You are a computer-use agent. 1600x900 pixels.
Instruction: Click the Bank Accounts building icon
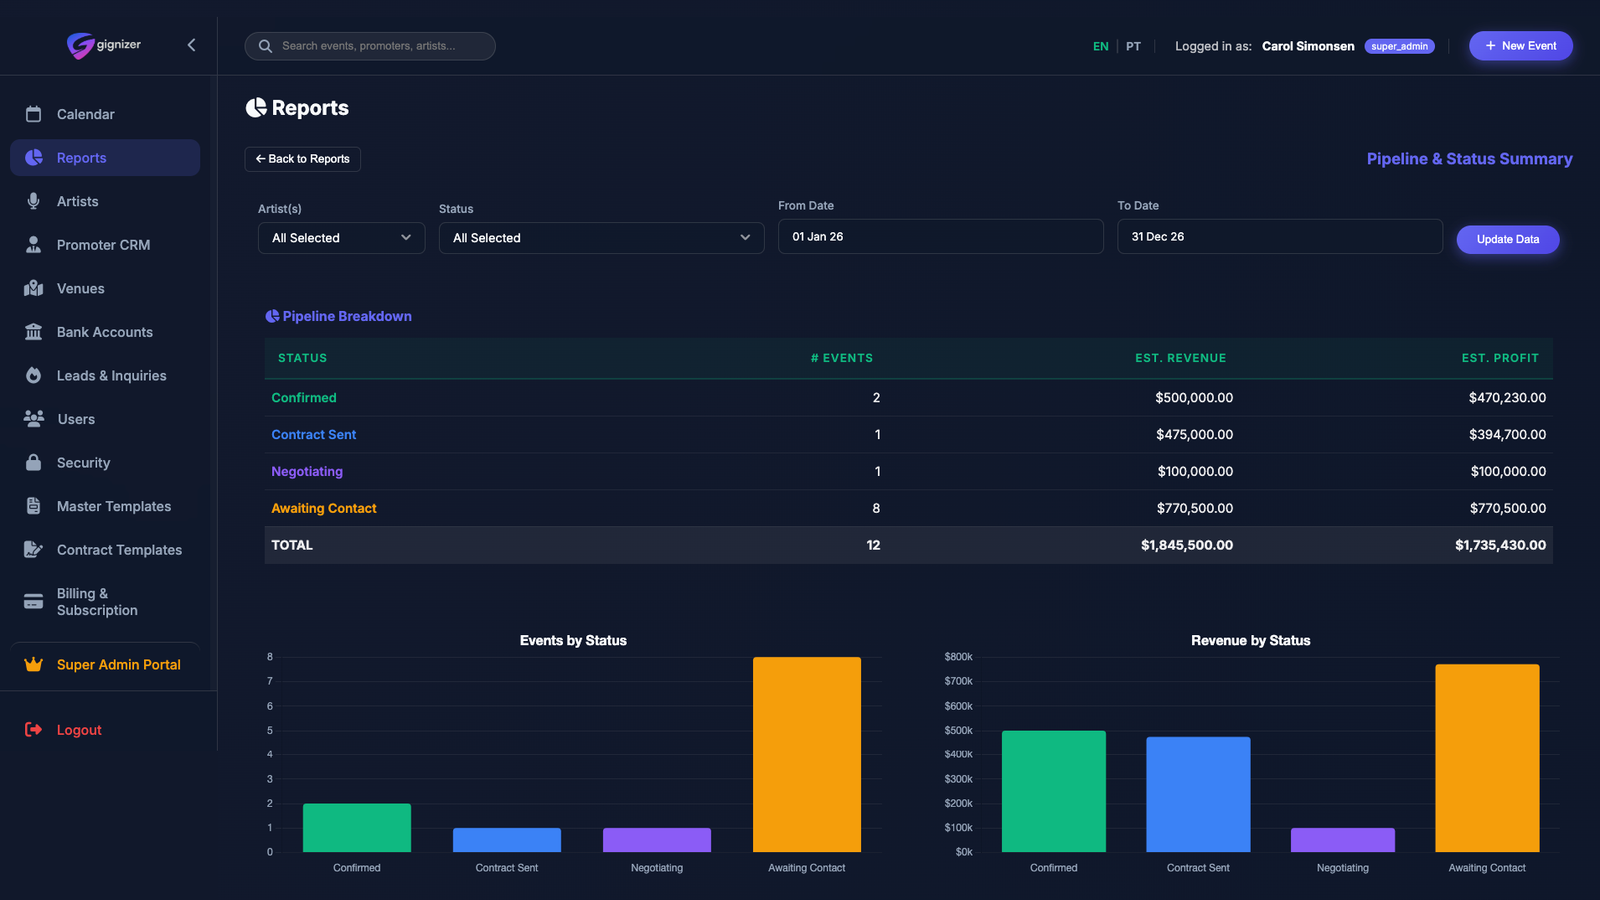pyautogui.click(x=33, y=332)
